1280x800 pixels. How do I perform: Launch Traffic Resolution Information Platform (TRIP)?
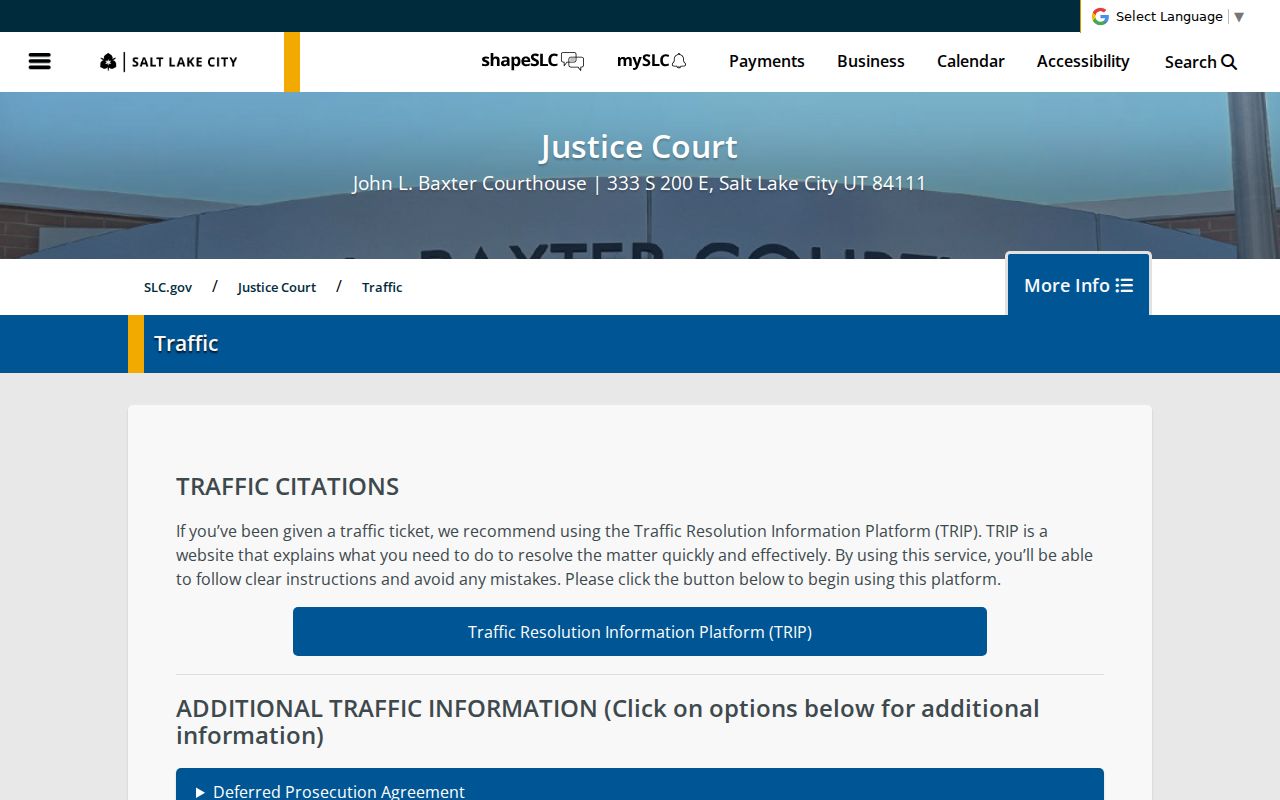tap(640, 632)
